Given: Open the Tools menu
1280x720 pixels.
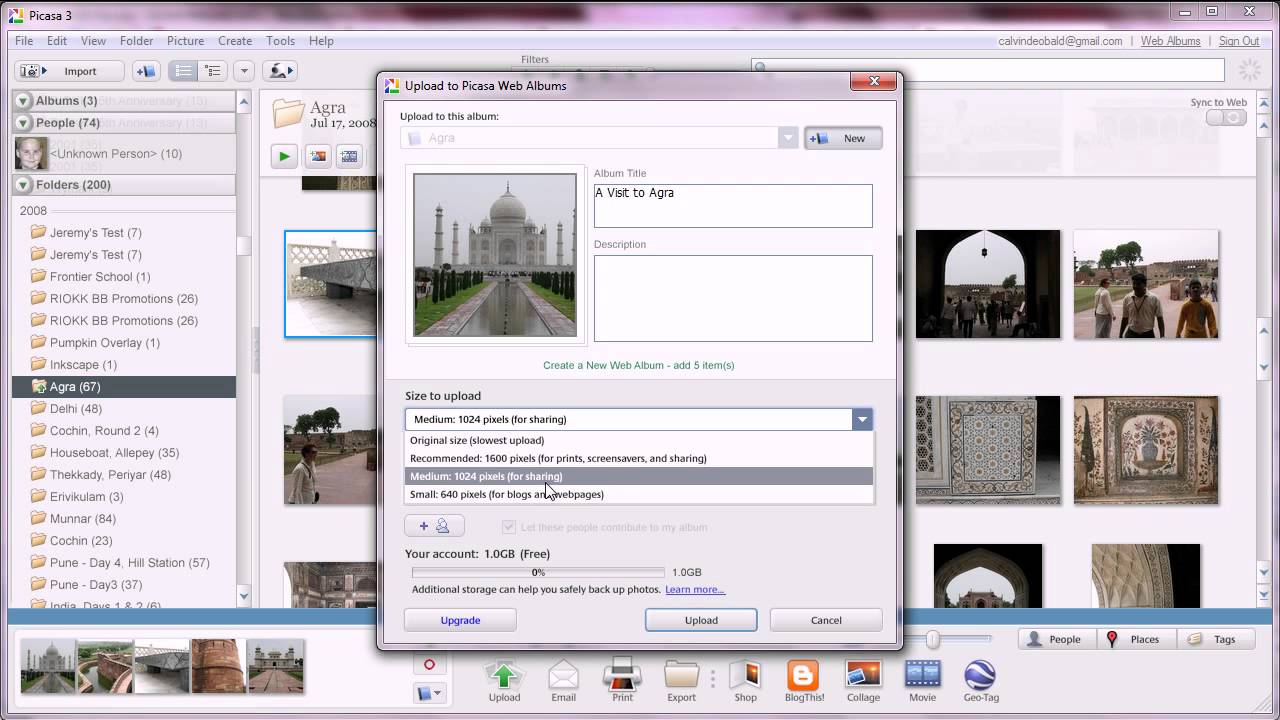Looking at the screenshot, I should click(x=280, y=41).
